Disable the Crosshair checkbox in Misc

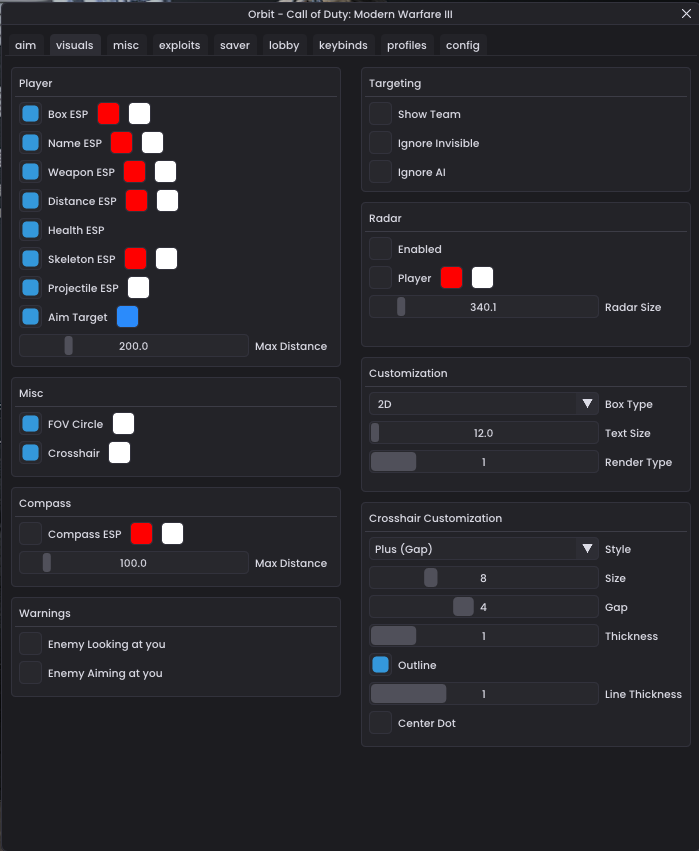coord(30,453)
